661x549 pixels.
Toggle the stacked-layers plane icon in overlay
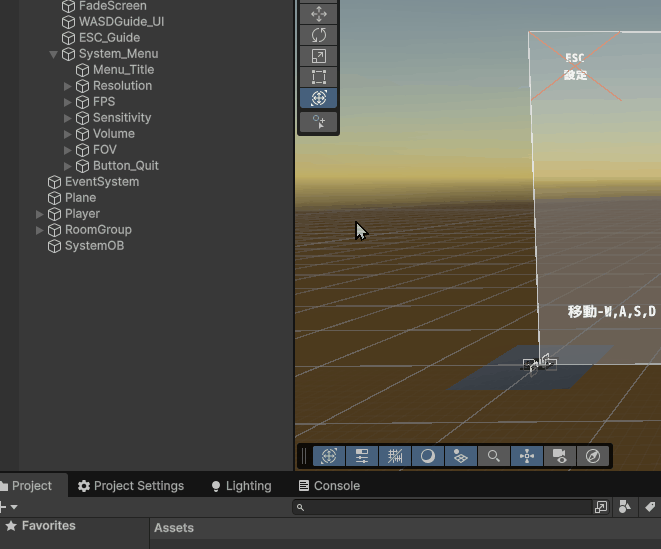click(461, 456)
